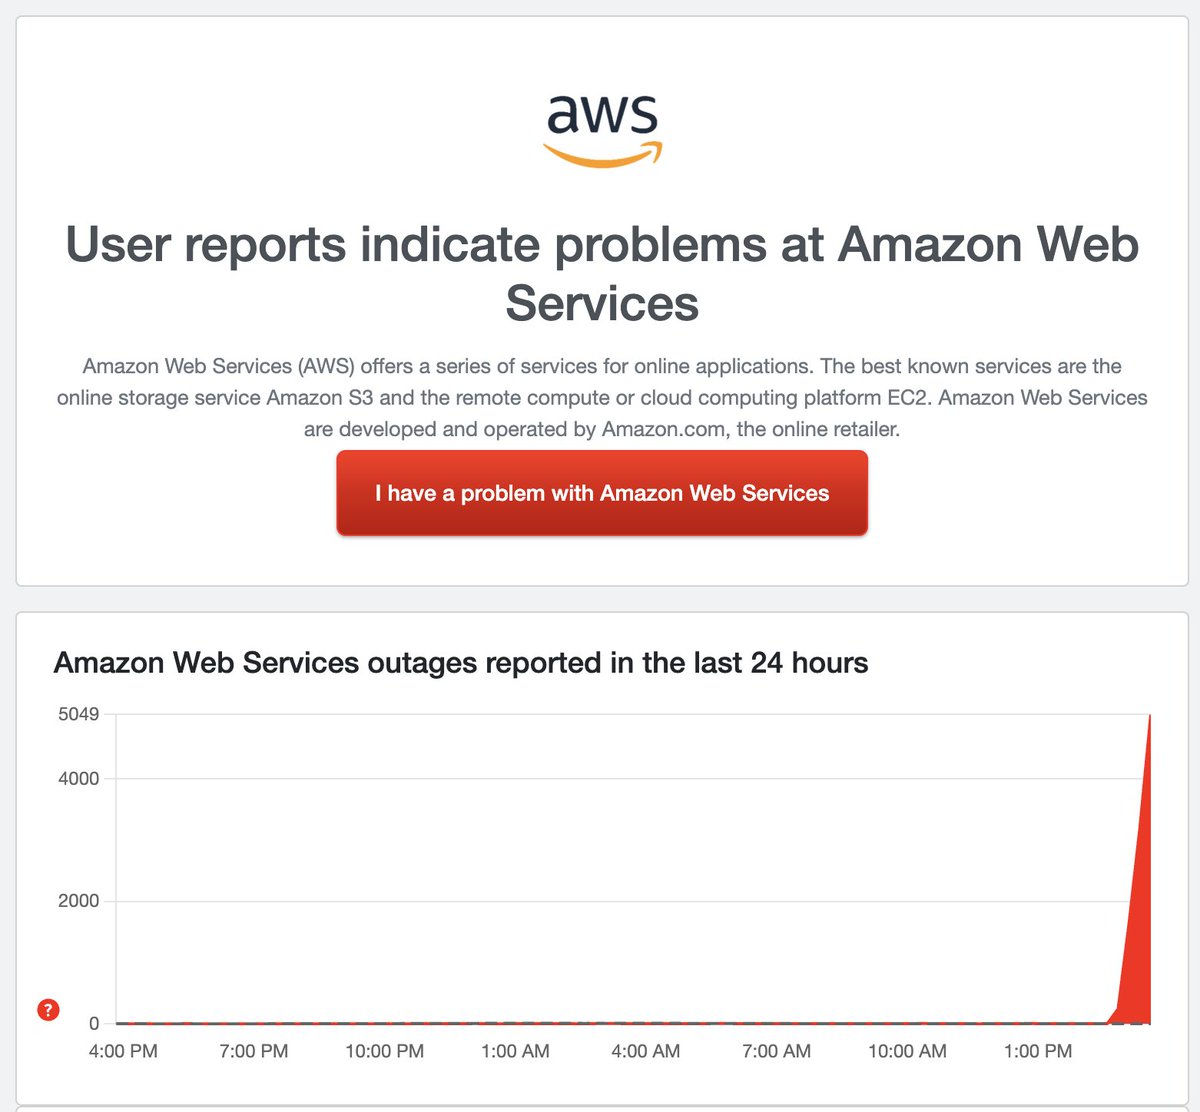This screenshot has width=1200, height=1112.
Task: Click the 4:00 PM time label
Action: click(123, 1051)
